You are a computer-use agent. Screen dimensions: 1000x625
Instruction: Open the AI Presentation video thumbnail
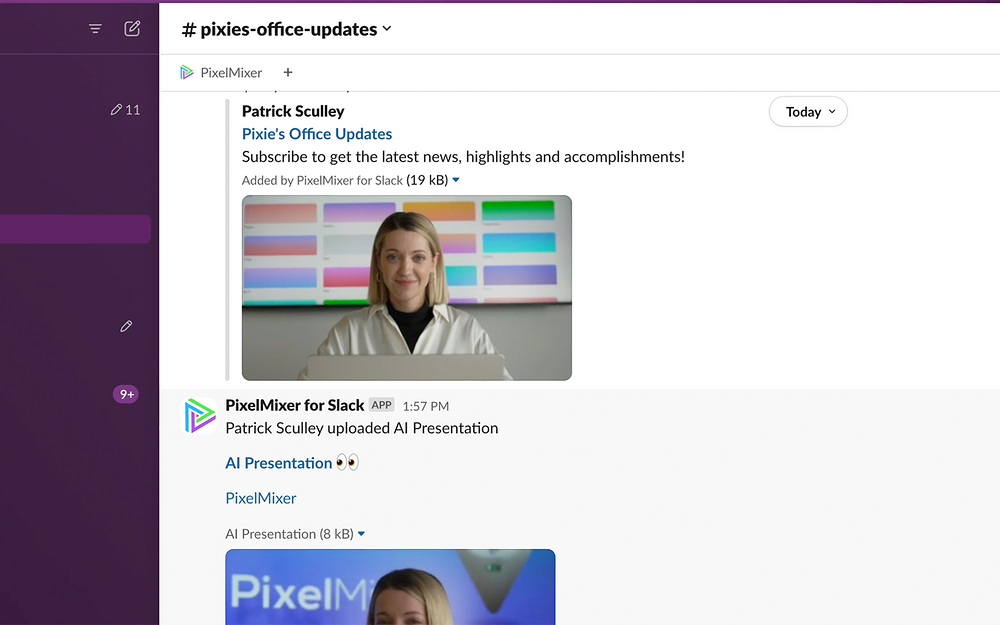pos(390,587)
